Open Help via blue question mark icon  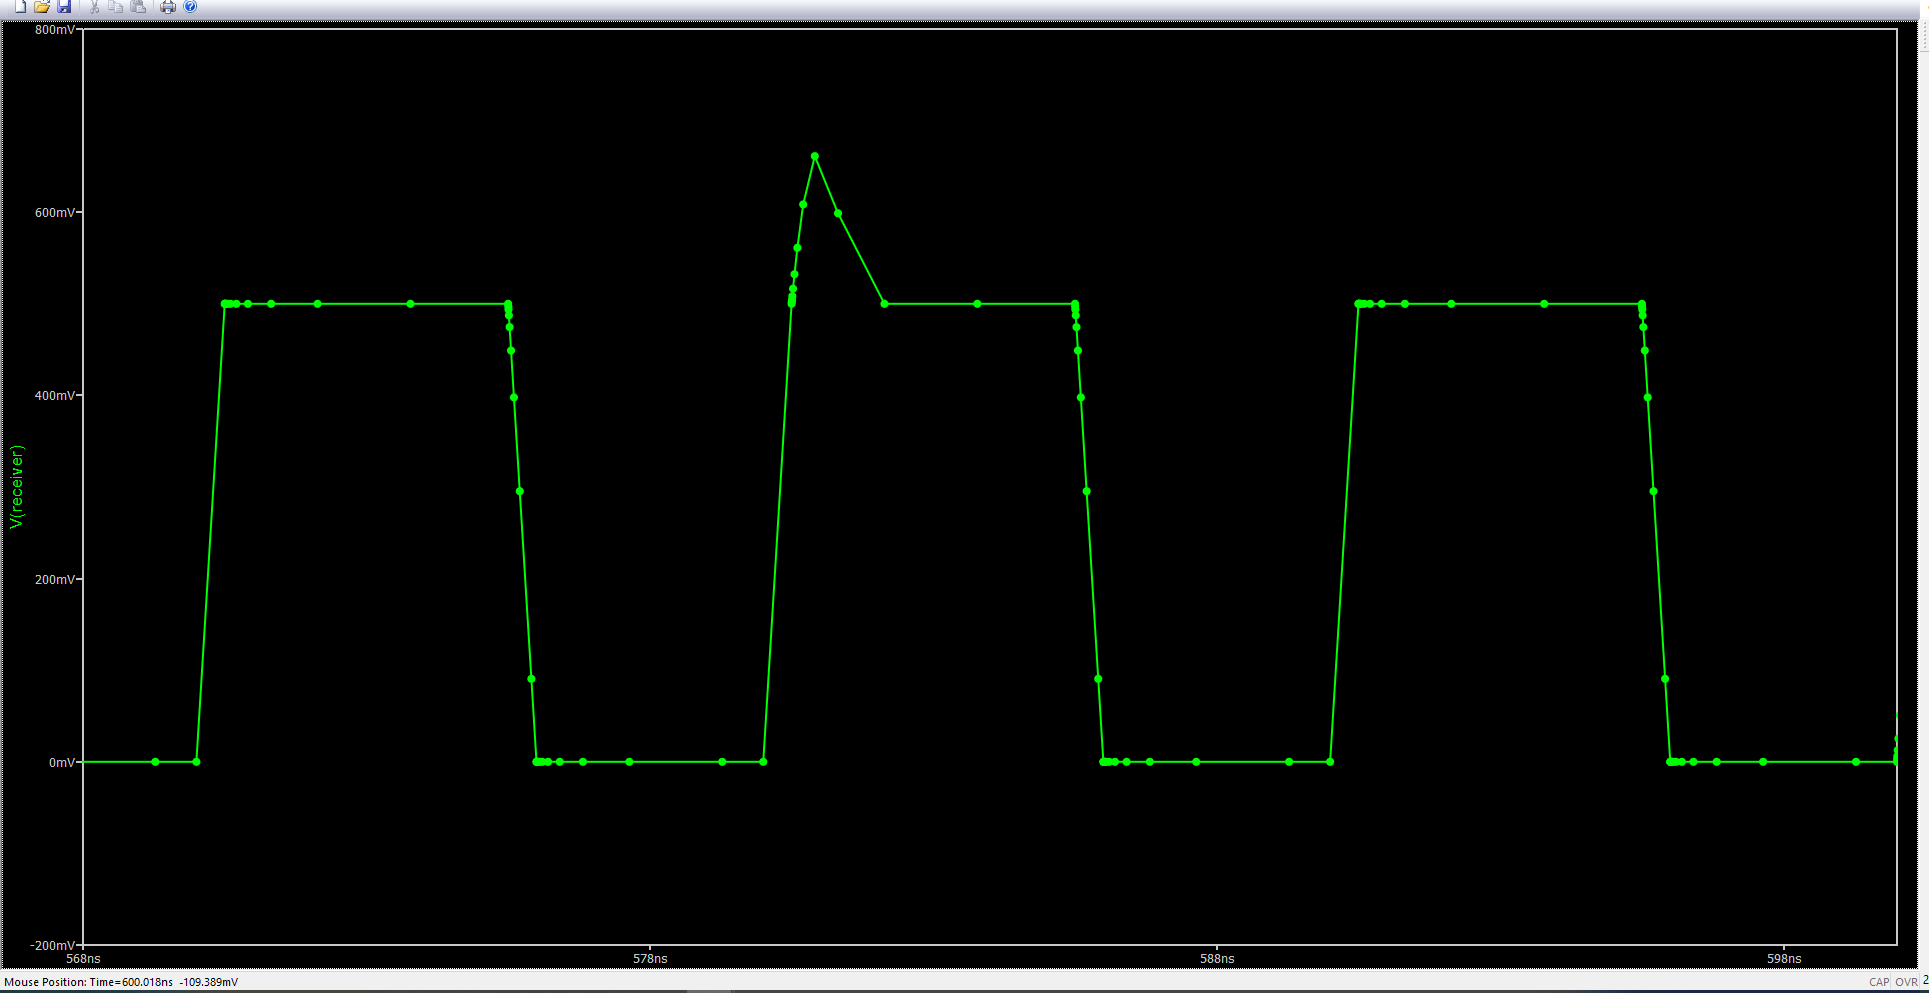coord(190,7)
